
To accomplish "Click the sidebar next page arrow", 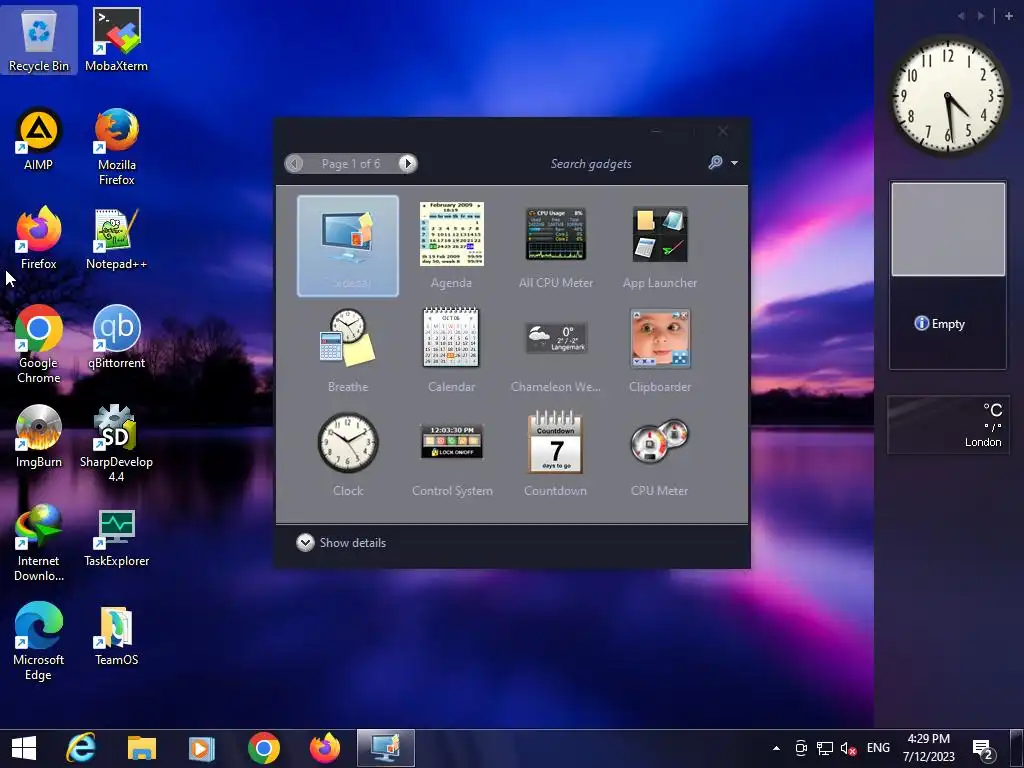I will (981, 16).
